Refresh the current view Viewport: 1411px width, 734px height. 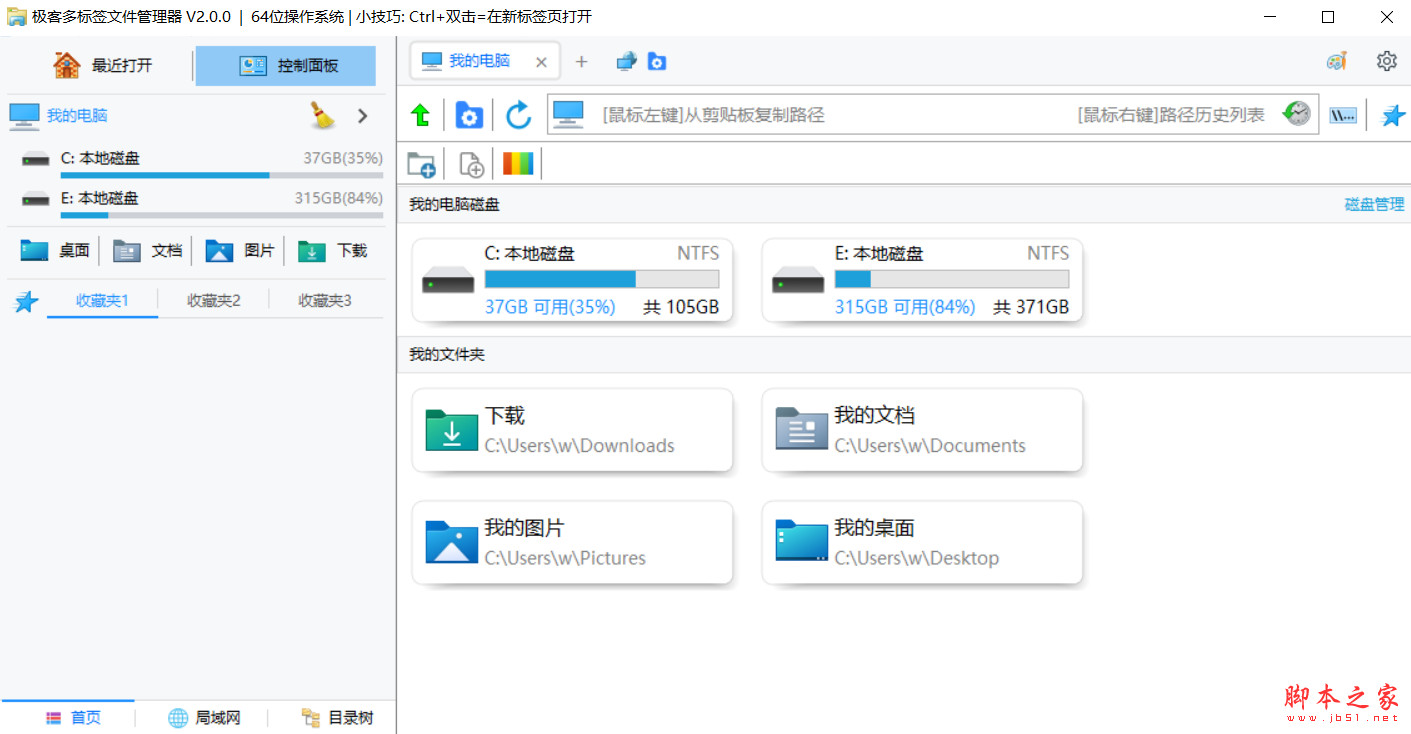tap(518, 114)
